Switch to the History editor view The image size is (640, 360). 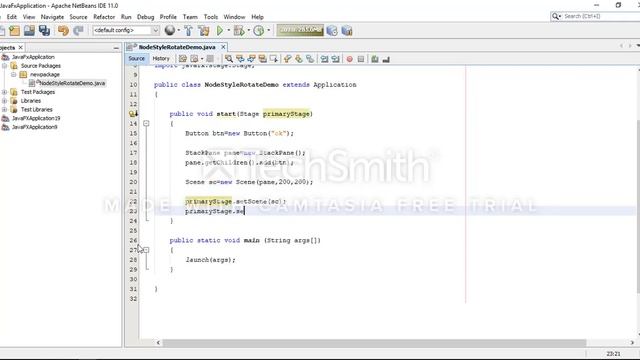pyautogui.click(x=161, y=59)
